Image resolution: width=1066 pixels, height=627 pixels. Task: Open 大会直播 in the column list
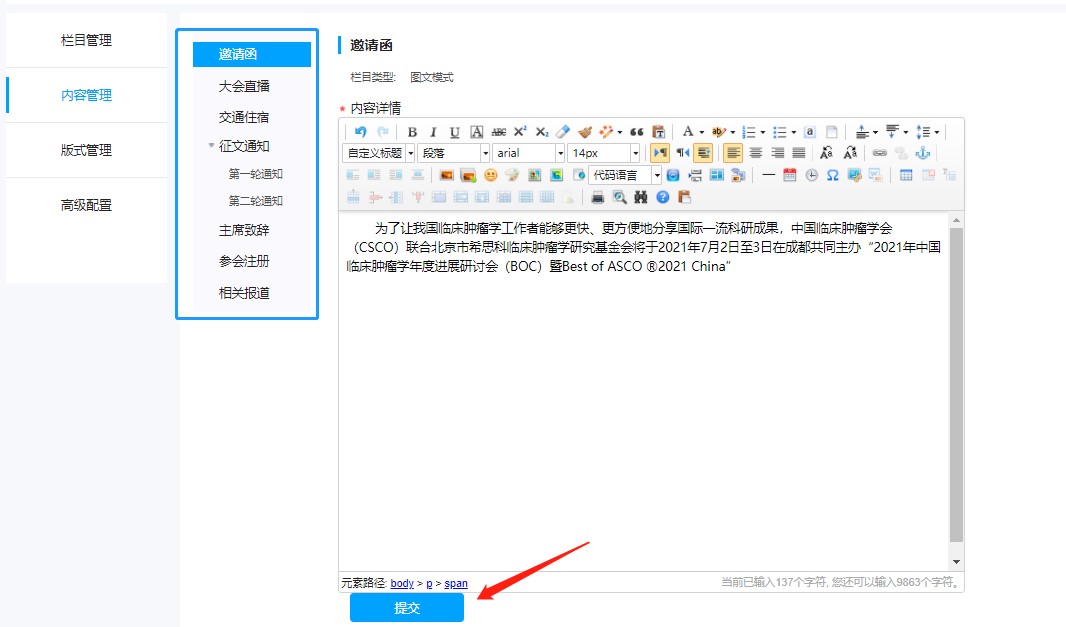pos(244,86)
